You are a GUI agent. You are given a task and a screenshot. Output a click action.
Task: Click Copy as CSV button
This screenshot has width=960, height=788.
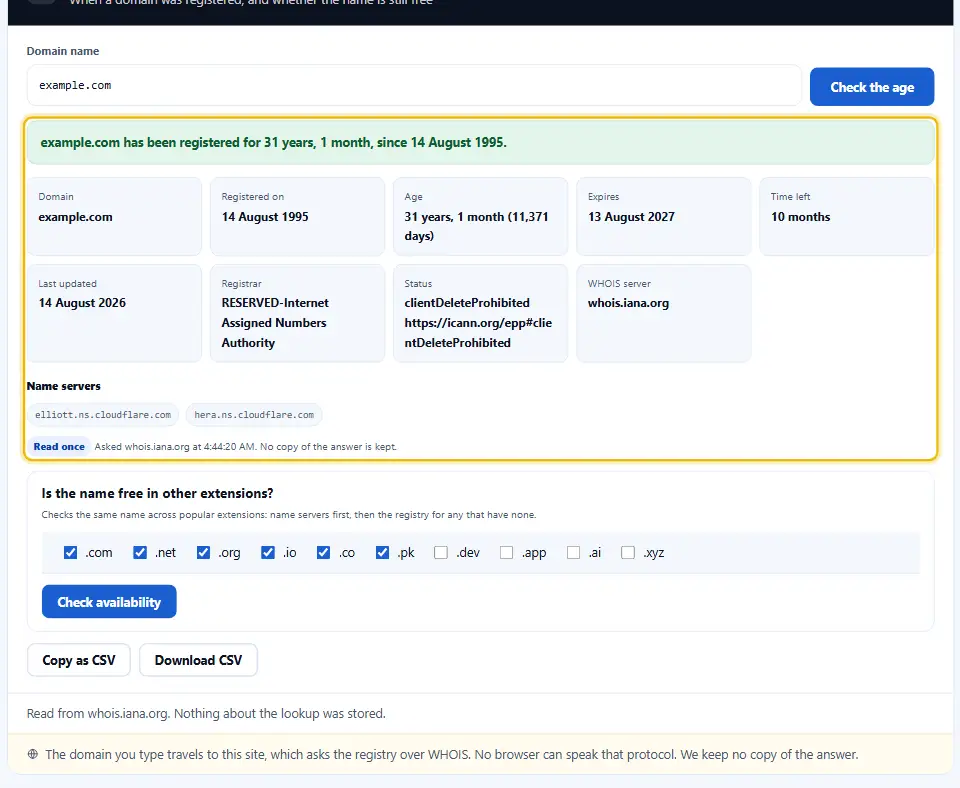pos(78,660)
